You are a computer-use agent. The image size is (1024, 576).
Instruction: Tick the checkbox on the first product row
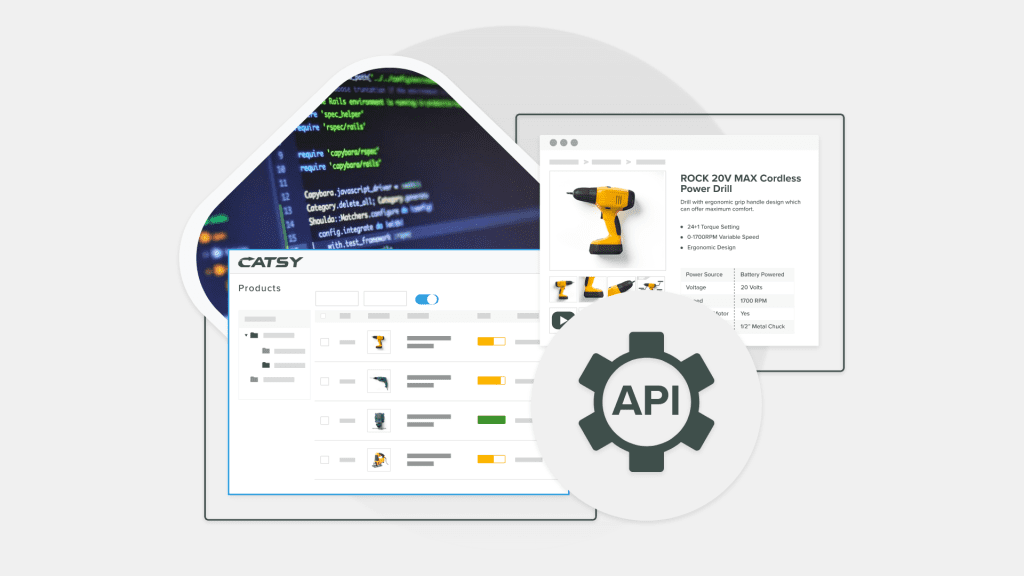pyautogui.click(x=324, y=342)
